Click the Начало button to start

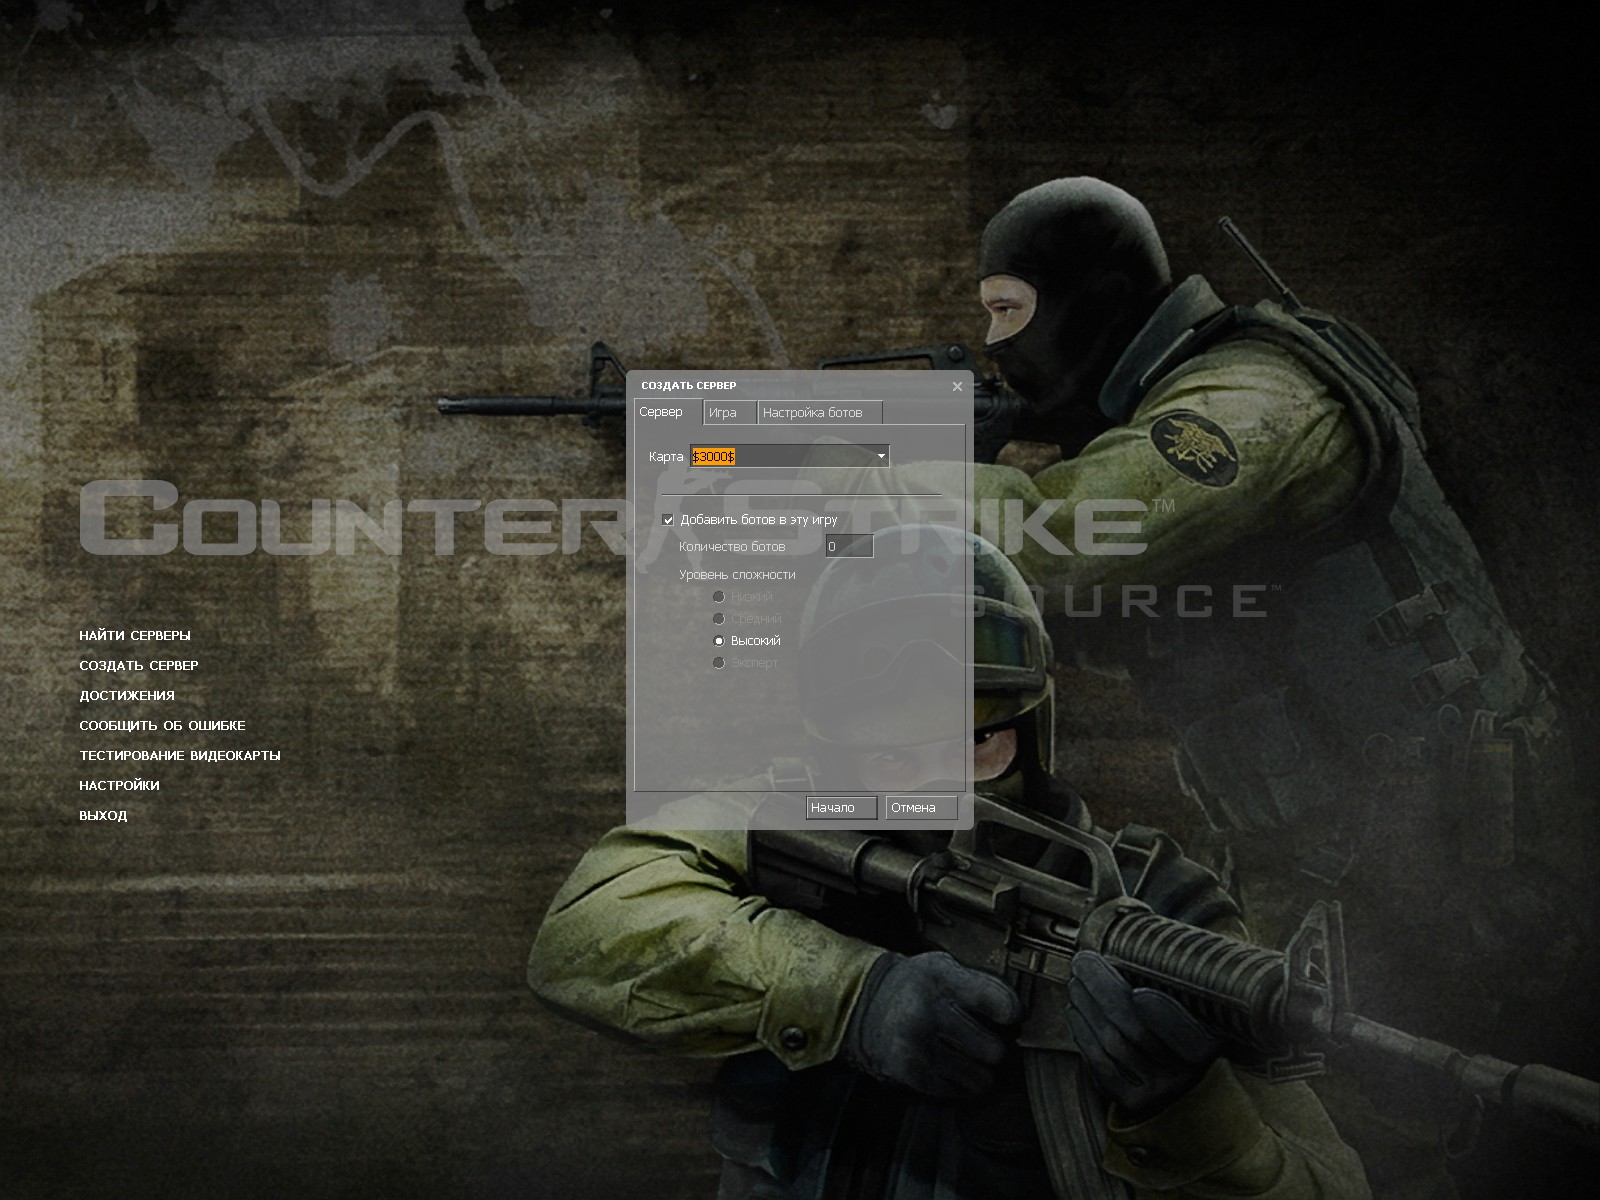pos(842,808)
